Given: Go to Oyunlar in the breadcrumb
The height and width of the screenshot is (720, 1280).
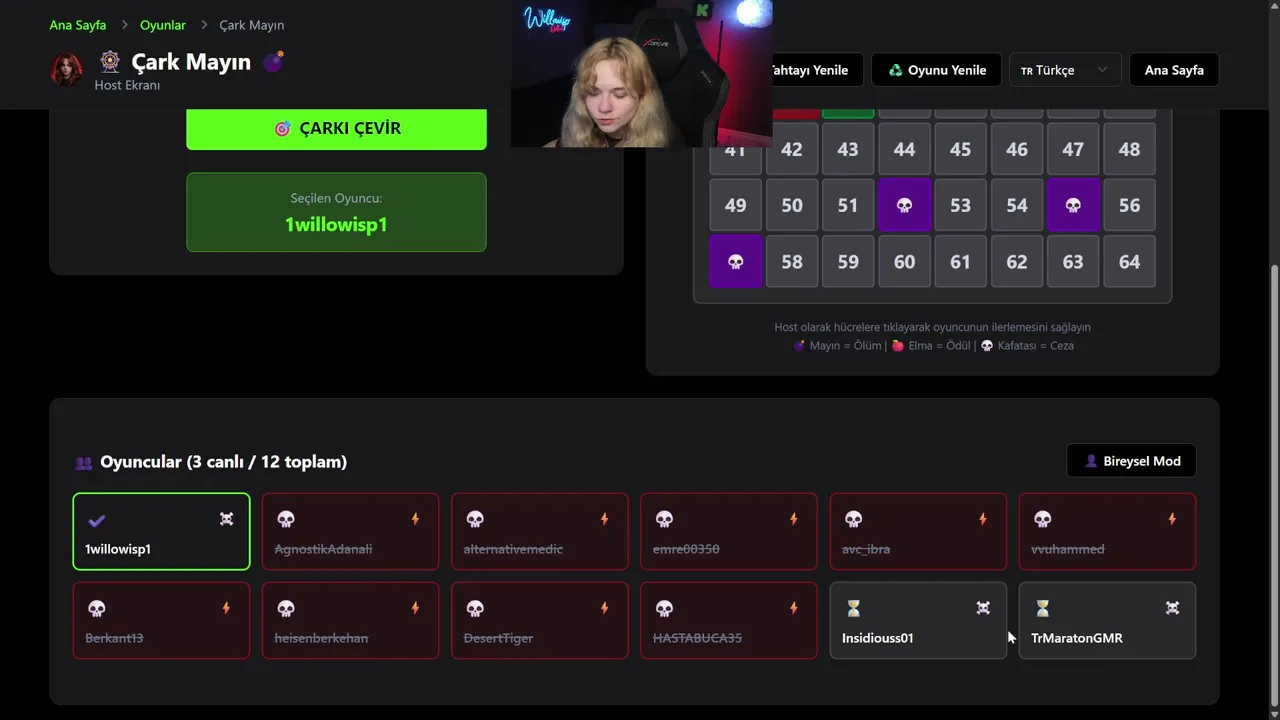Looking at the screenshot, I should (x=163, y=25).
